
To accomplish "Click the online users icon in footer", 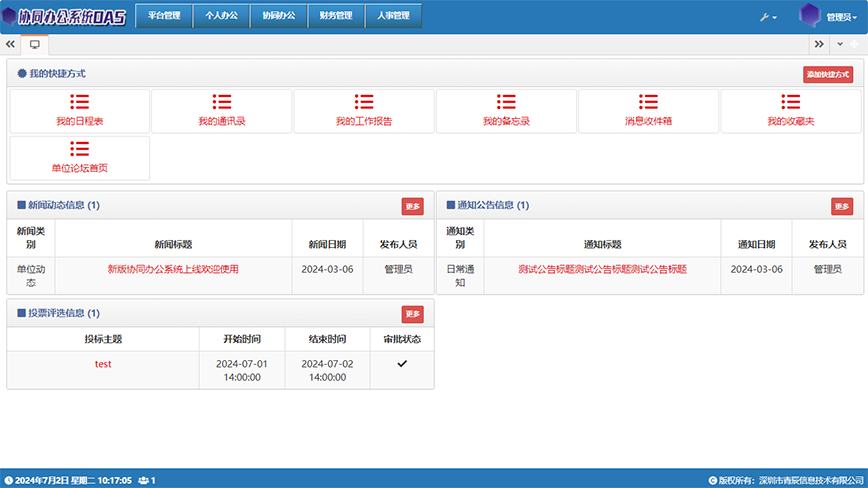I will 144,480.
